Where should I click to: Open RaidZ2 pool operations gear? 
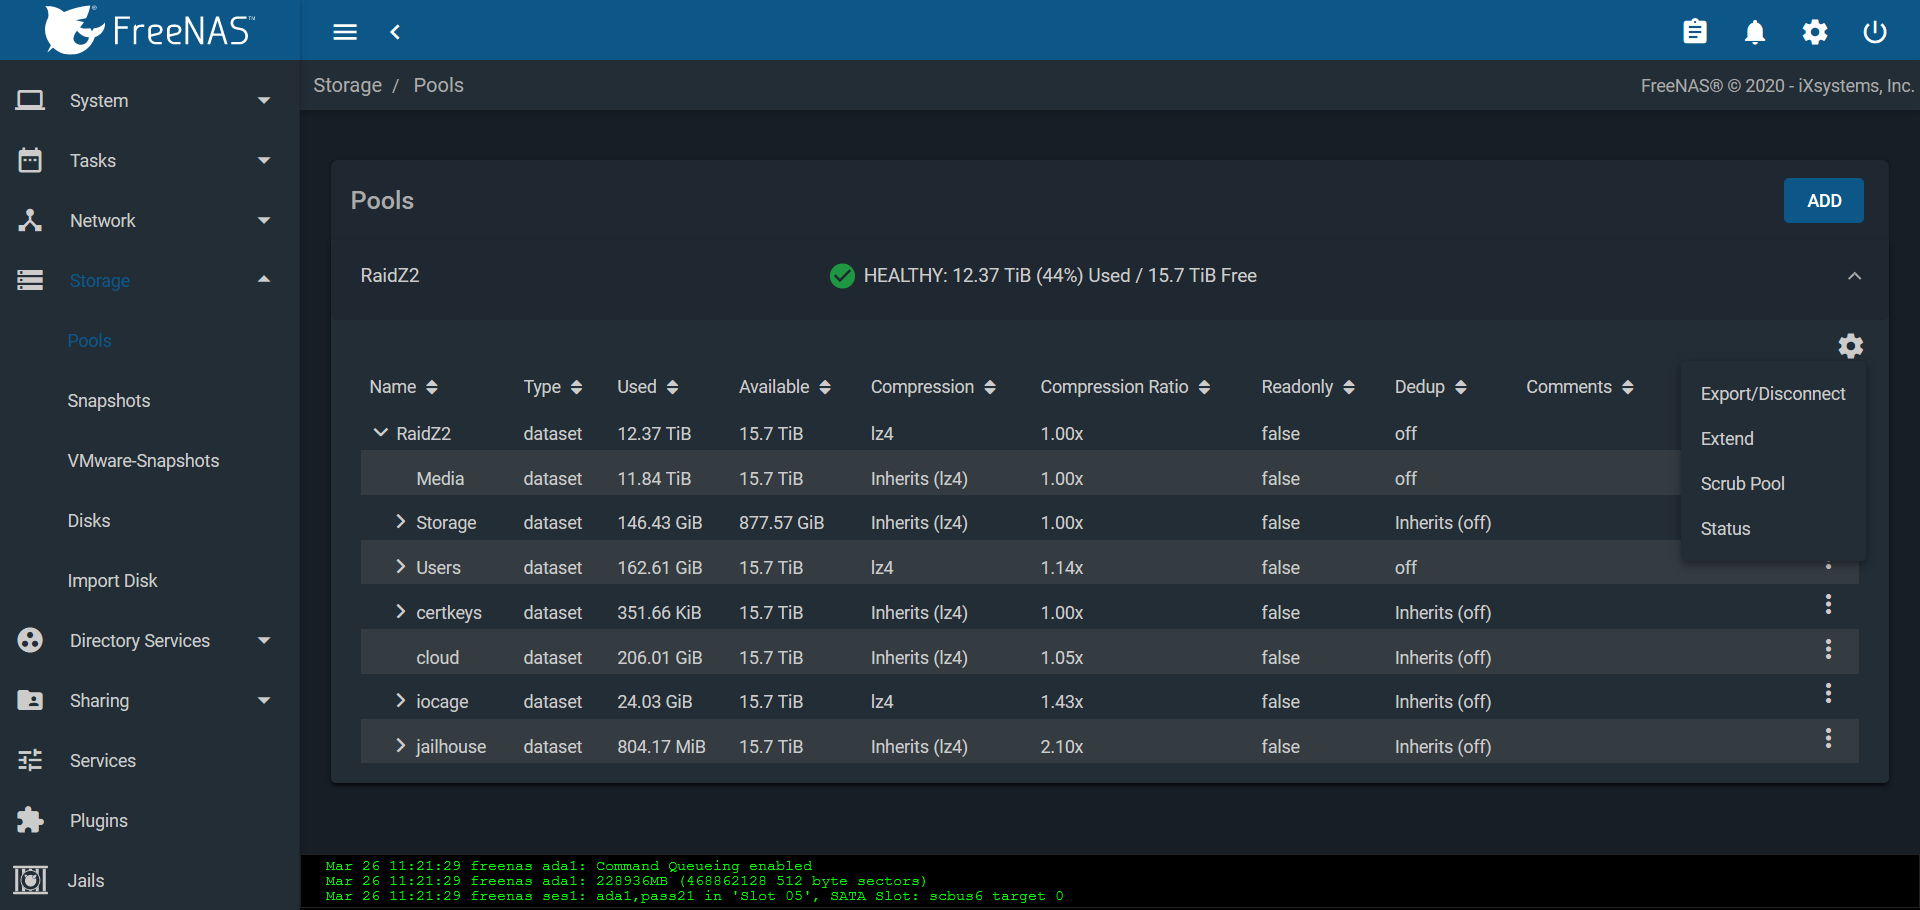pos(1851,346)
